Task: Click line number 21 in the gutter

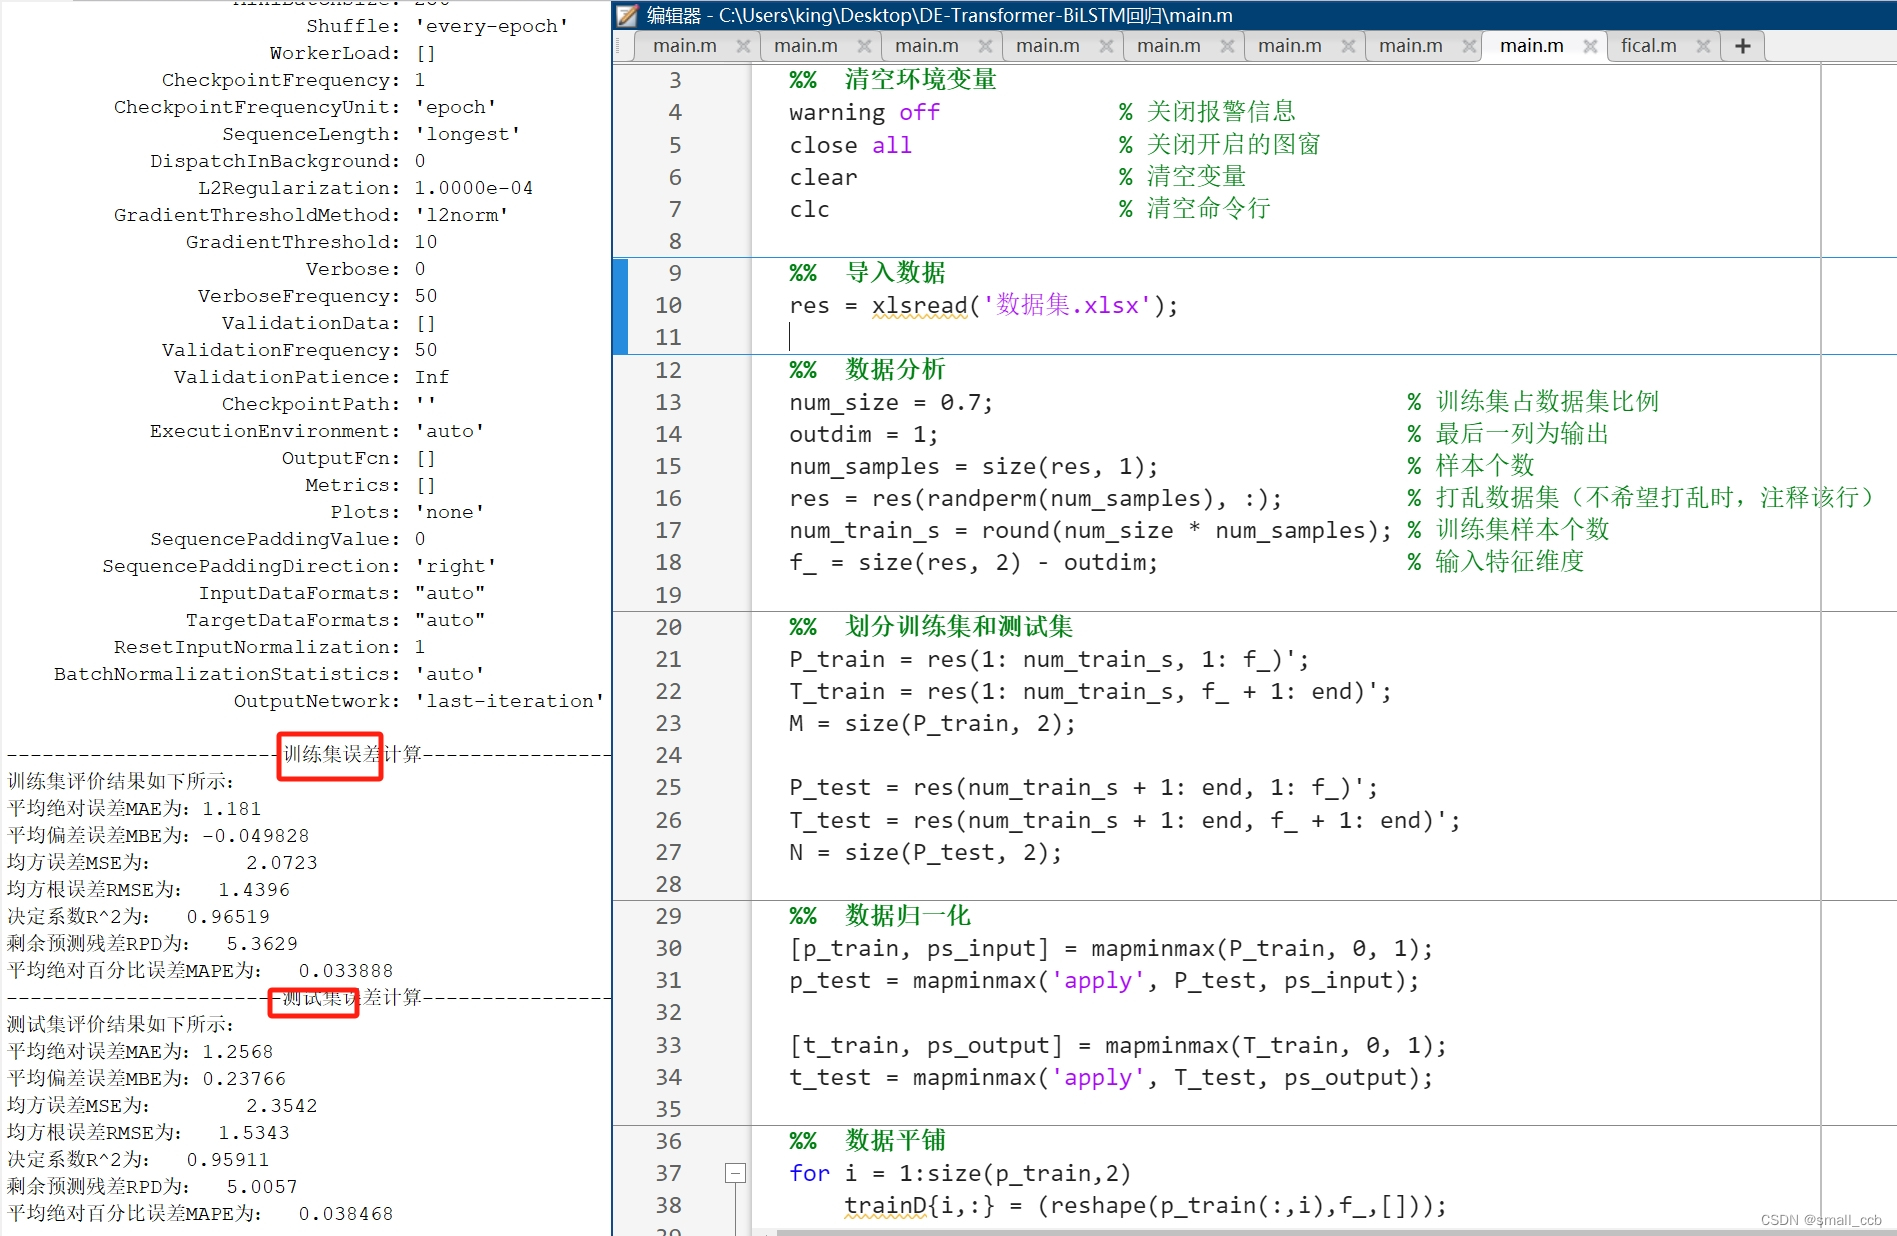Action: [669, 659]
